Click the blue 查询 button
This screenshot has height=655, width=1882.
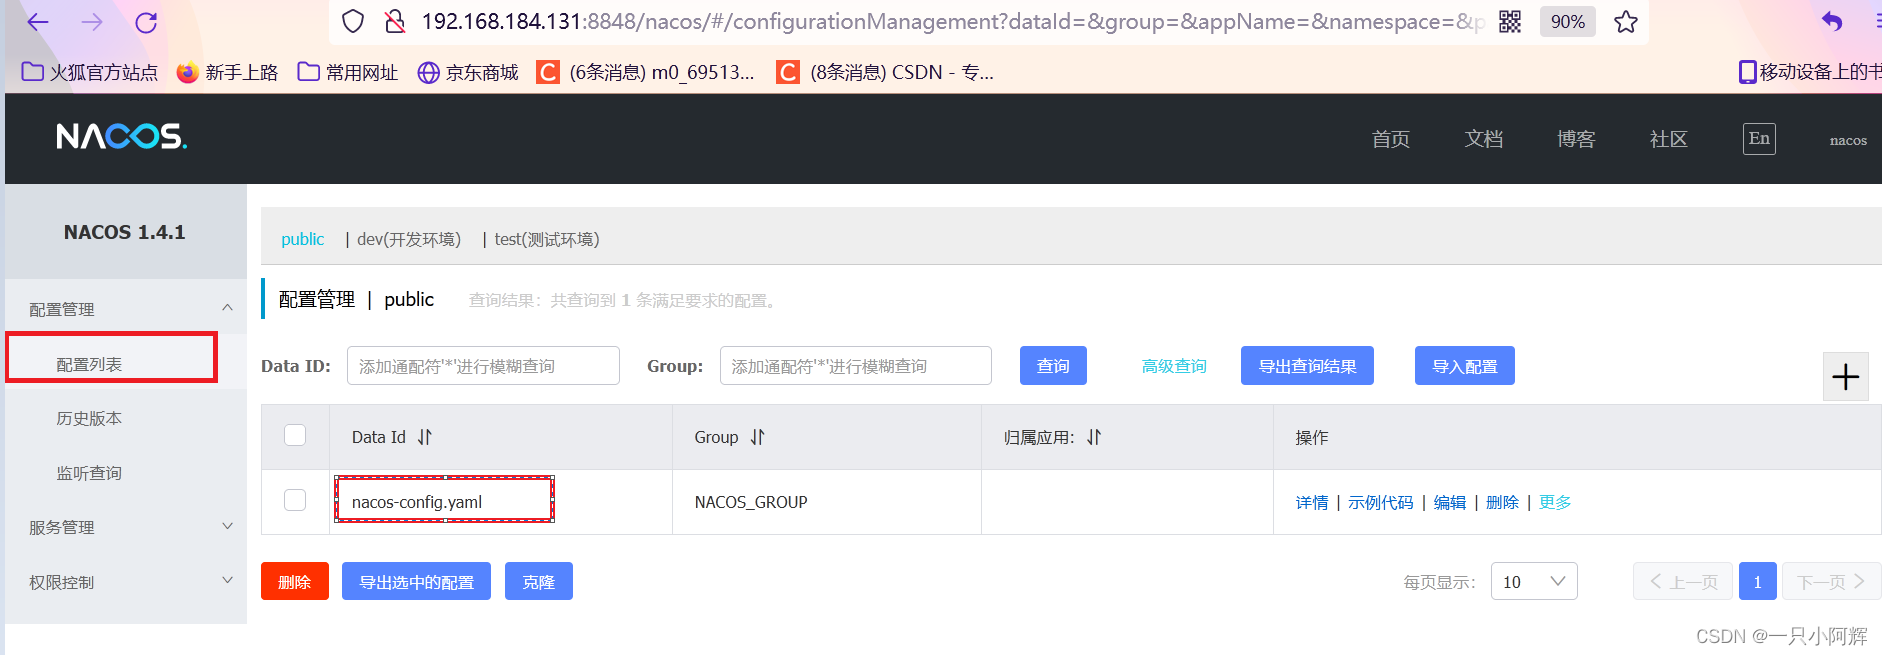[x=1053, y=366]
